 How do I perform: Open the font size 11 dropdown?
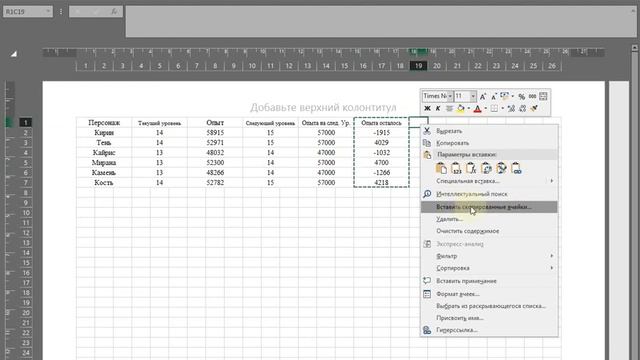click(x=473, y=96)
